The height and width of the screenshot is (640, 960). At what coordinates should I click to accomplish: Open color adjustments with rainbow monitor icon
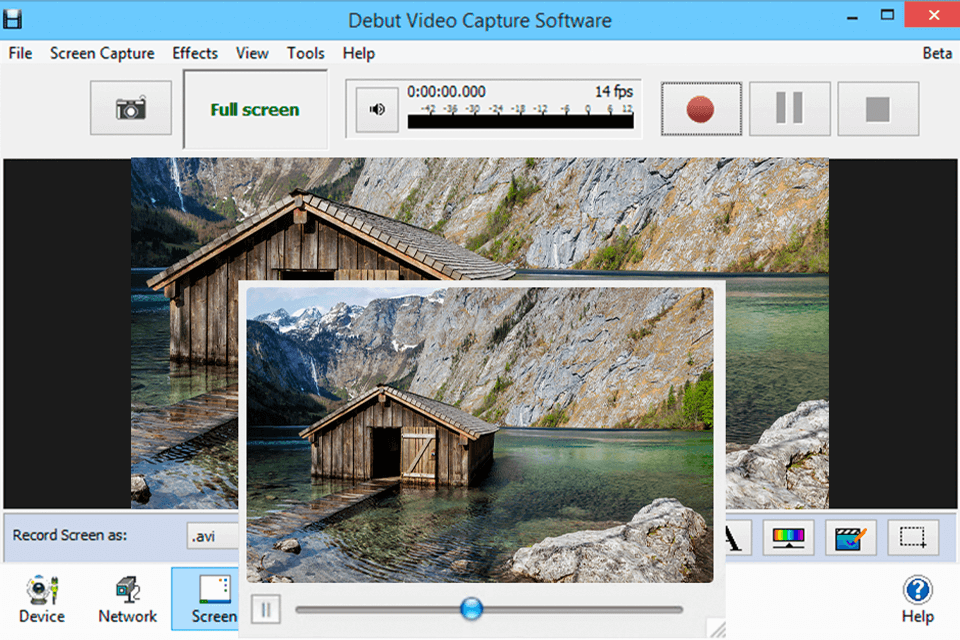[x=789, y=538]
